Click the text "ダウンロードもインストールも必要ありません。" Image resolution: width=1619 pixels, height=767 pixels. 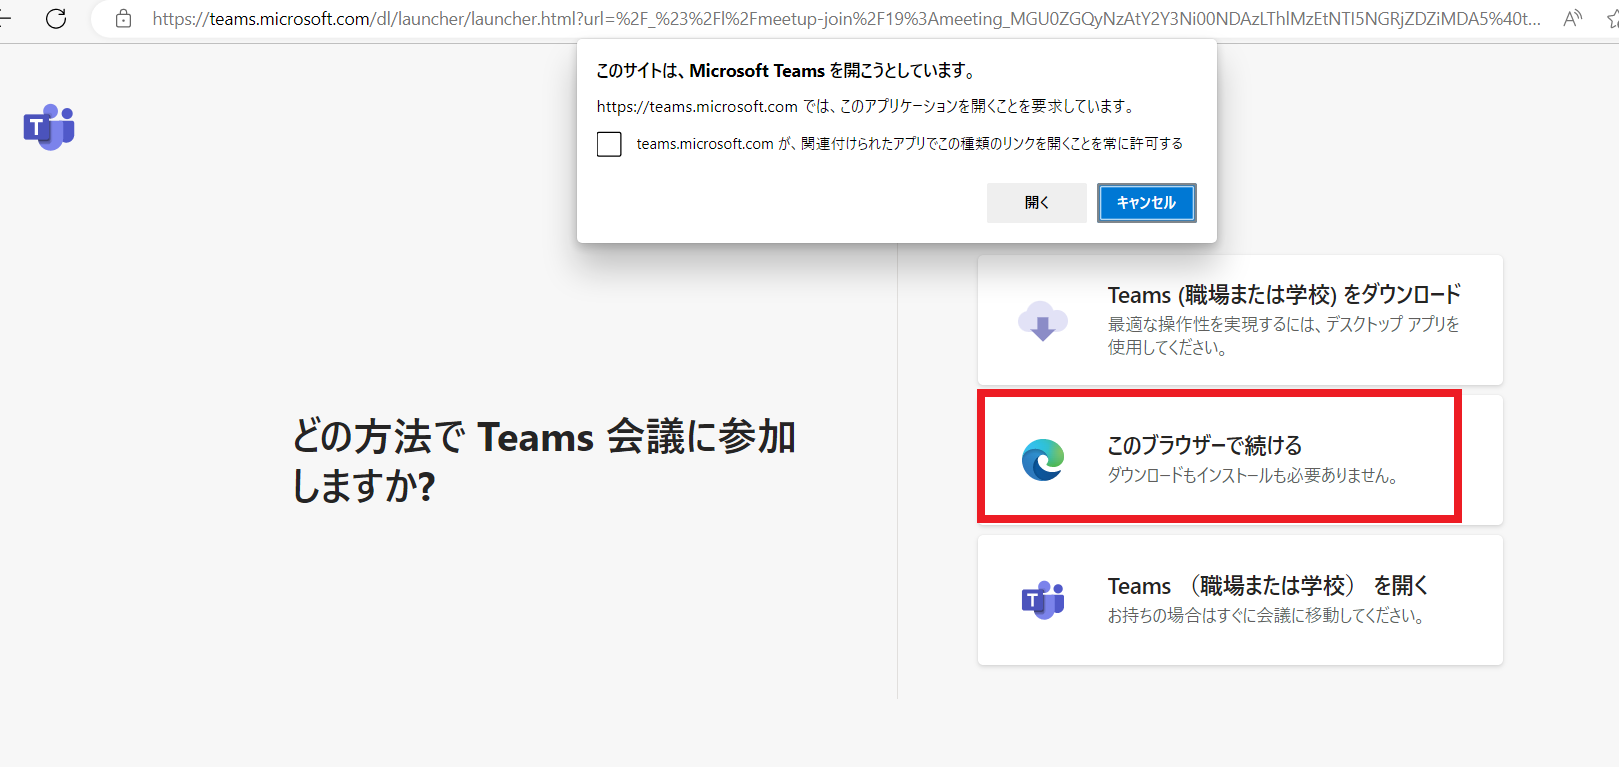click(x=1252, y=476)
